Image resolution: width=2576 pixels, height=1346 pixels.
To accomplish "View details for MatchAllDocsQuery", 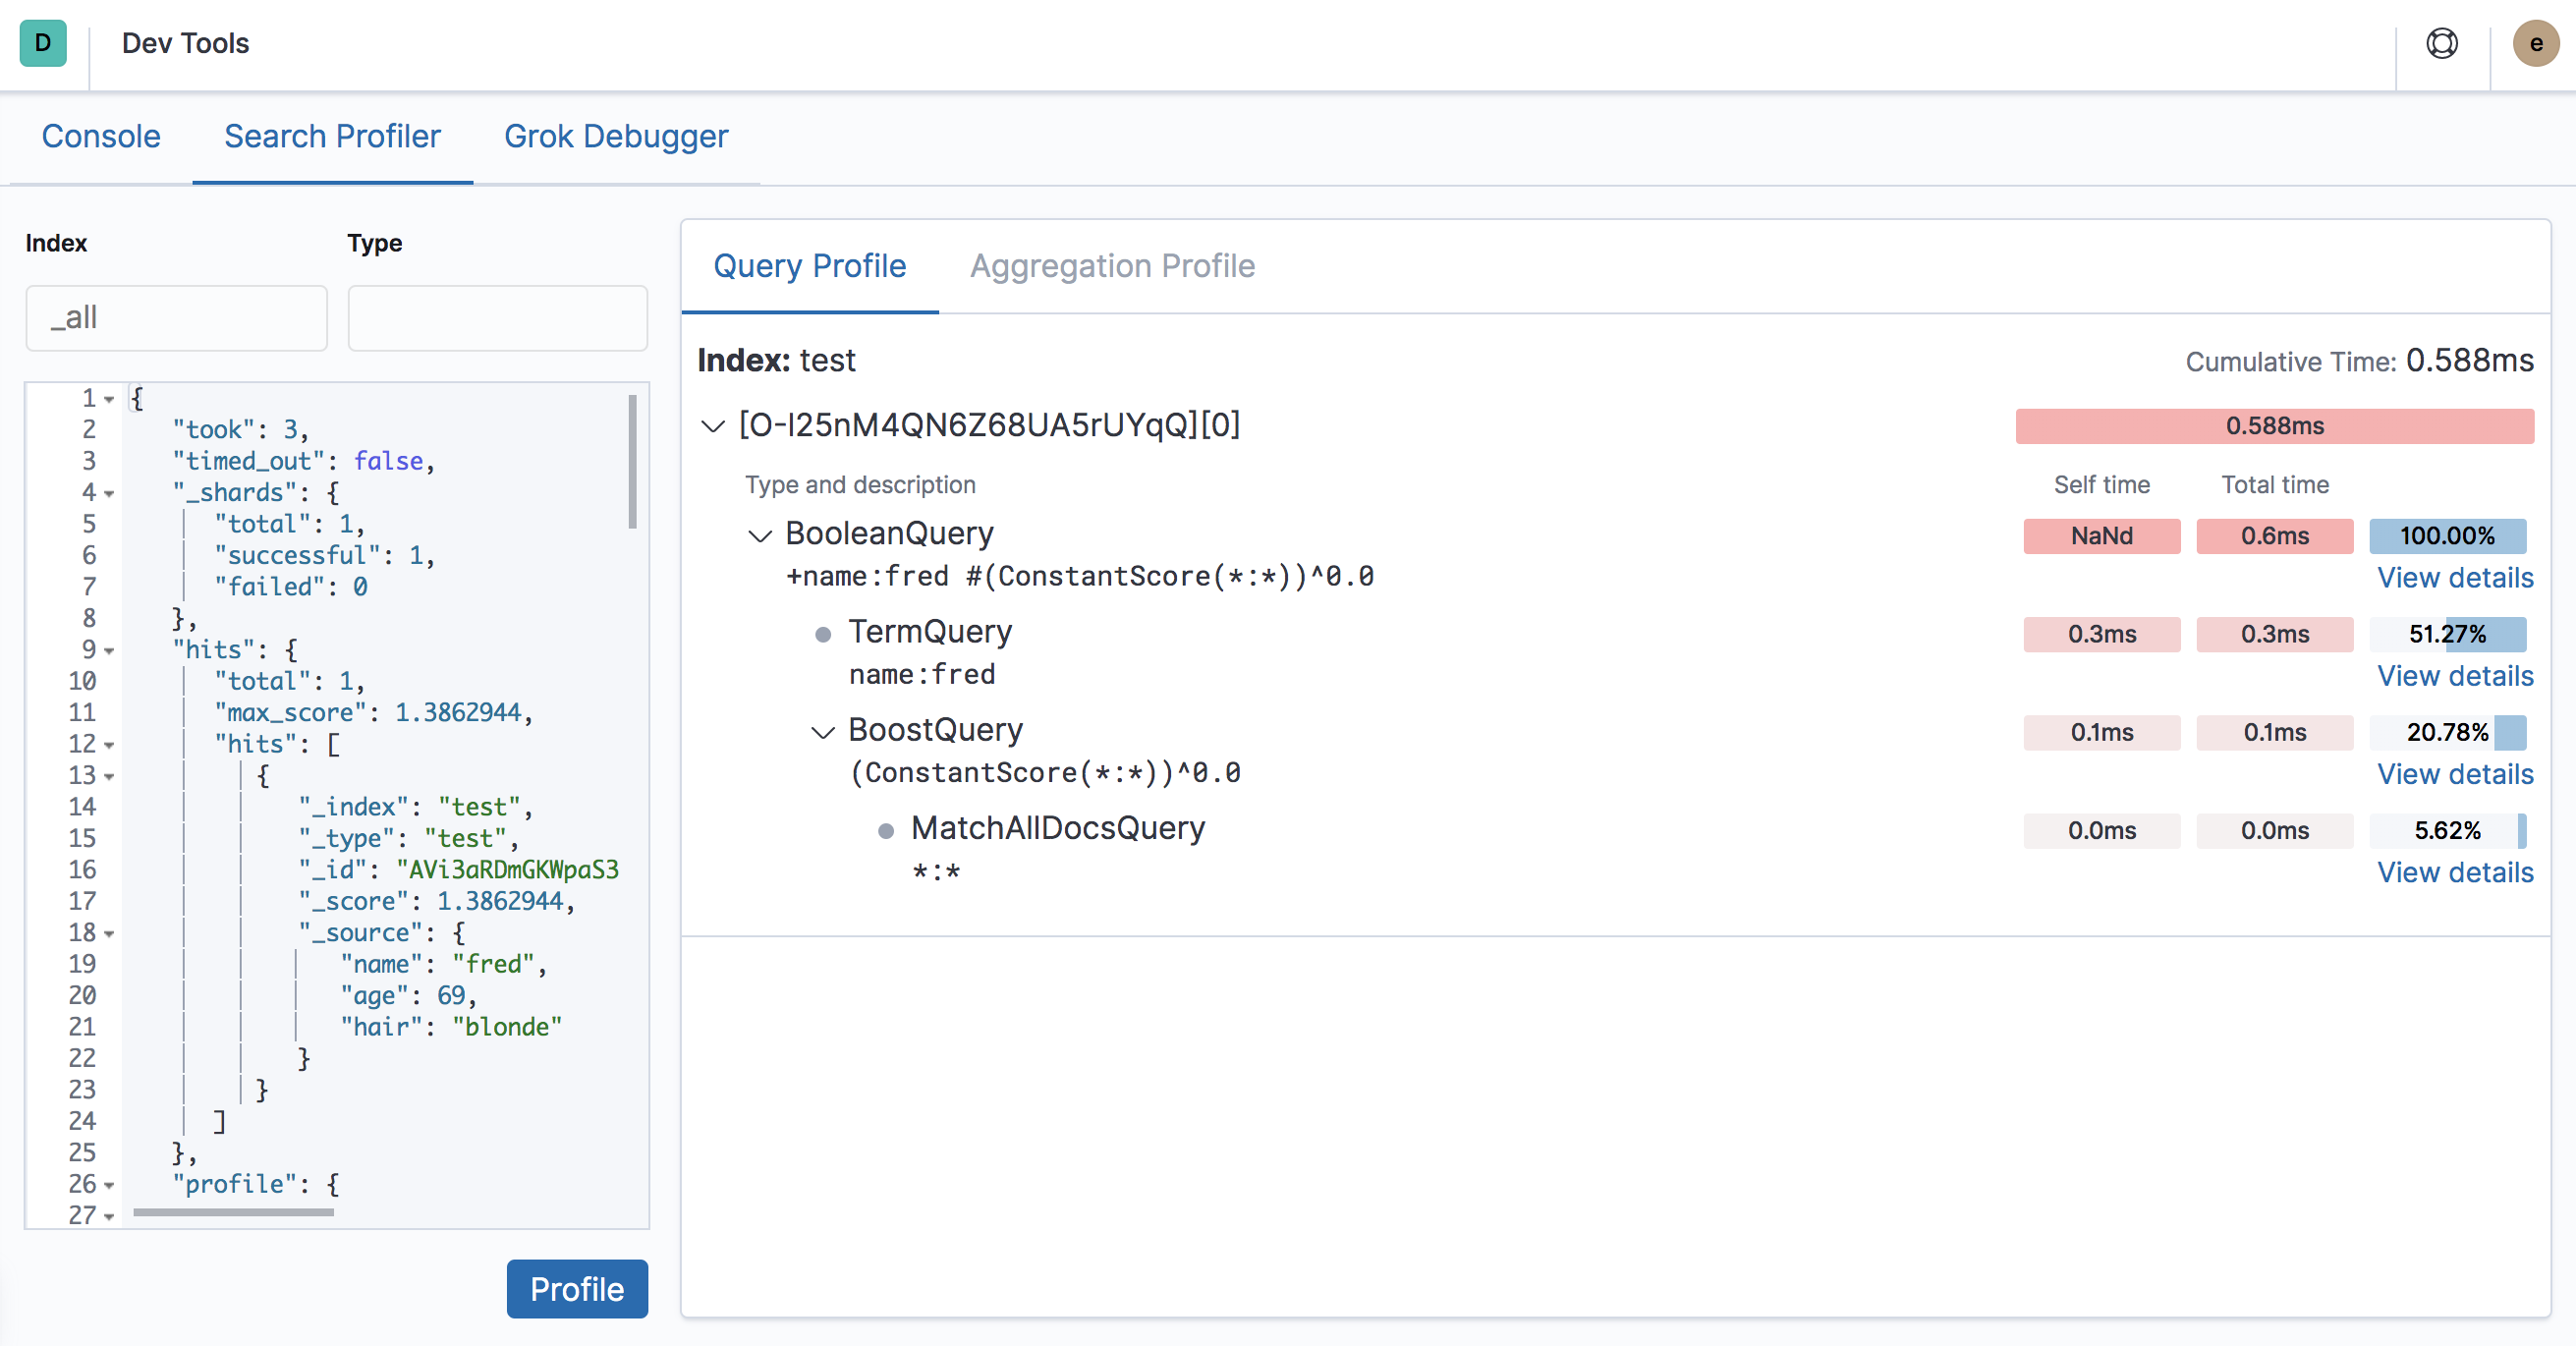I will pos(2454,872).
